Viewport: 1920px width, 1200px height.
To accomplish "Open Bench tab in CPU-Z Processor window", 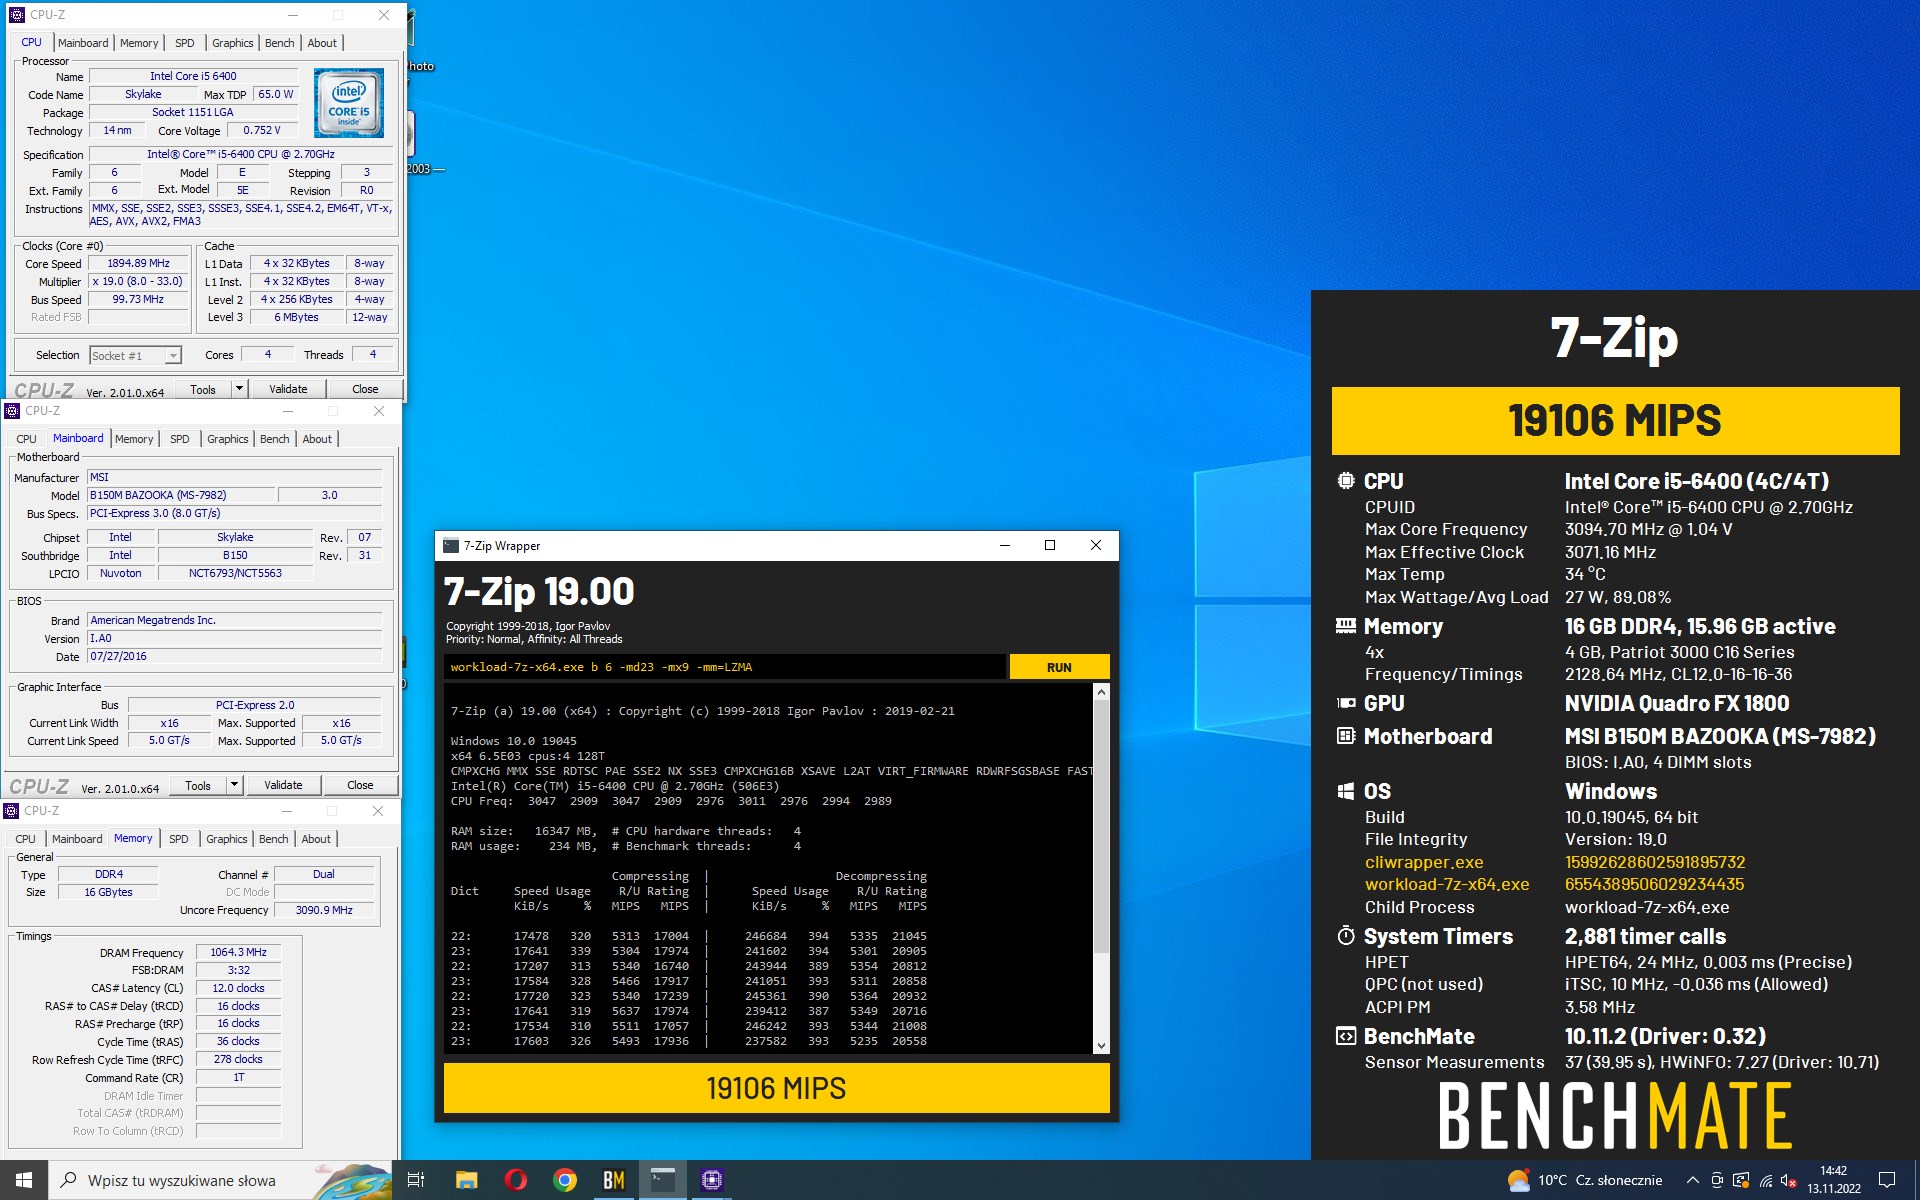I will pos(279,43).
